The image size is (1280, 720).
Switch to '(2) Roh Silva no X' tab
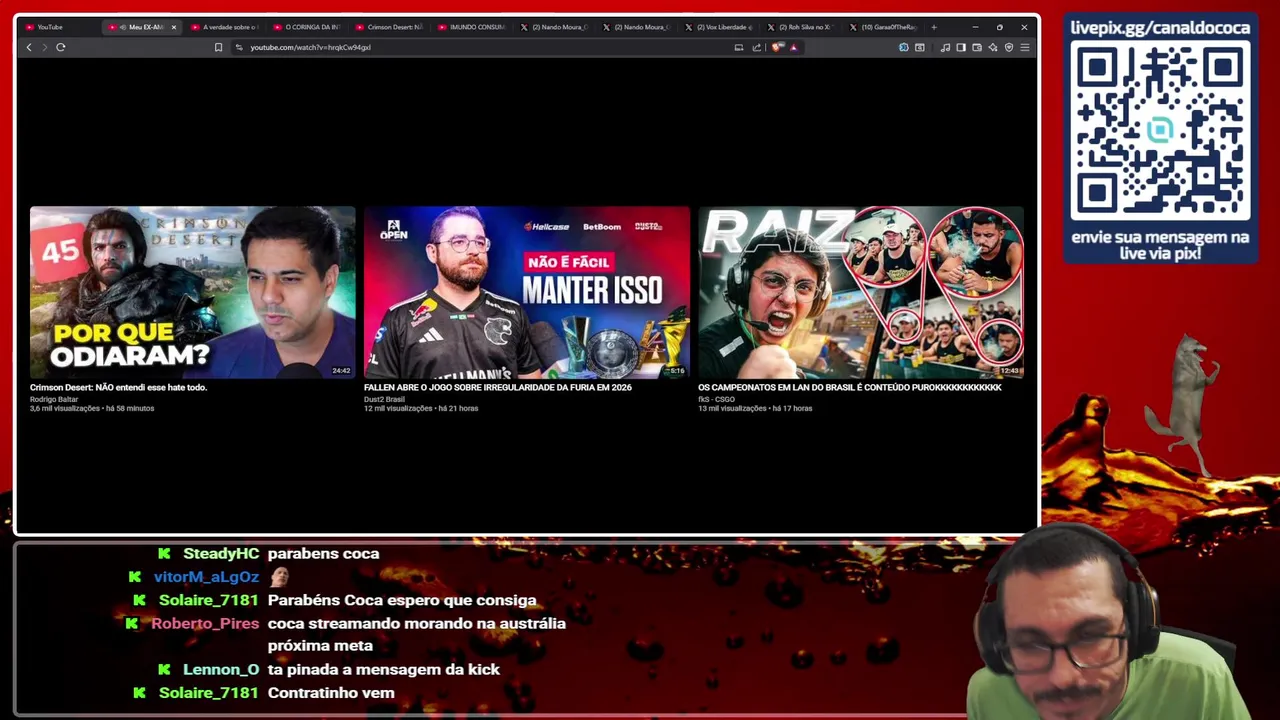(x=802, y=27)
